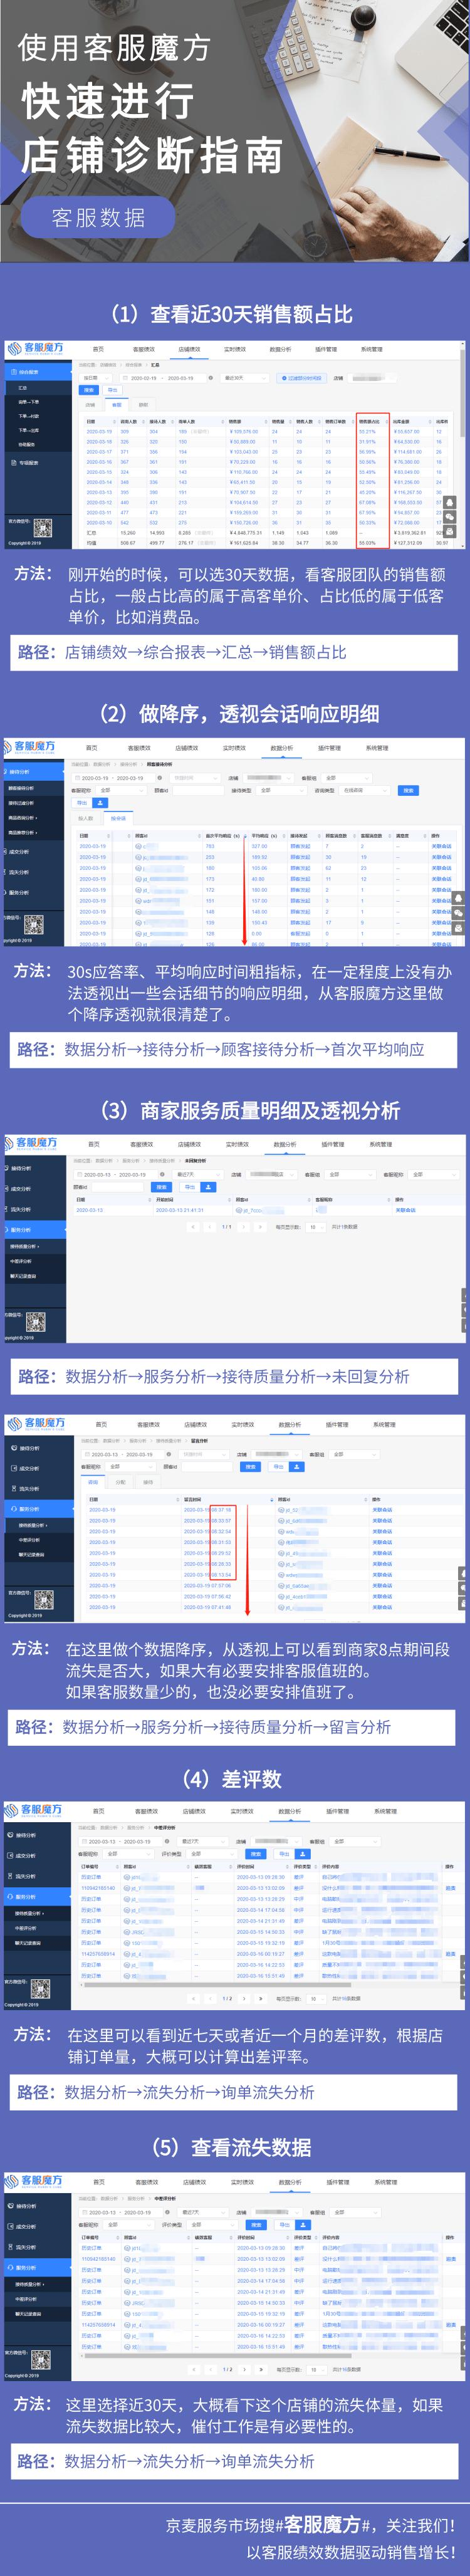This screenshot has height=2576, width=470.
Task: Click blue 搜索 button in section (5) screenshot
Action: pyautogui.click(x=256, y=2224)
